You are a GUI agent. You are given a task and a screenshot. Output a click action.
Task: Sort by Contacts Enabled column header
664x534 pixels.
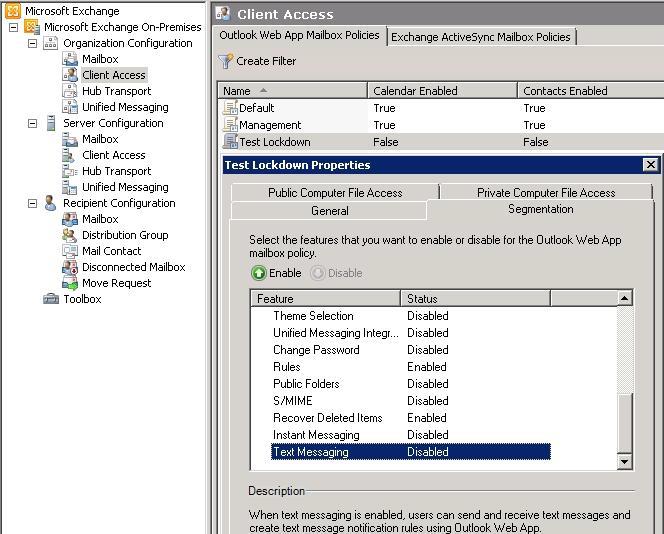[591, 91]
